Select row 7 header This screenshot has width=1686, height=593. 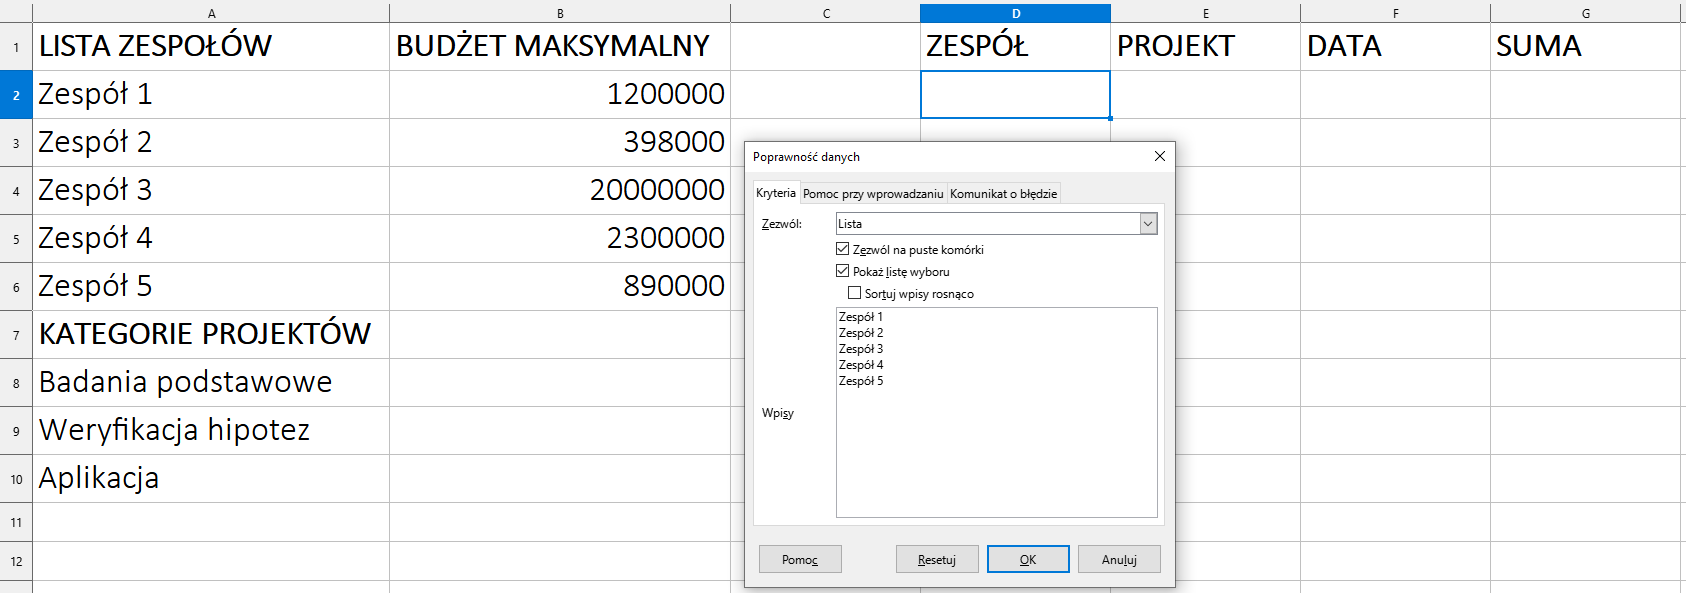[16, 335]
